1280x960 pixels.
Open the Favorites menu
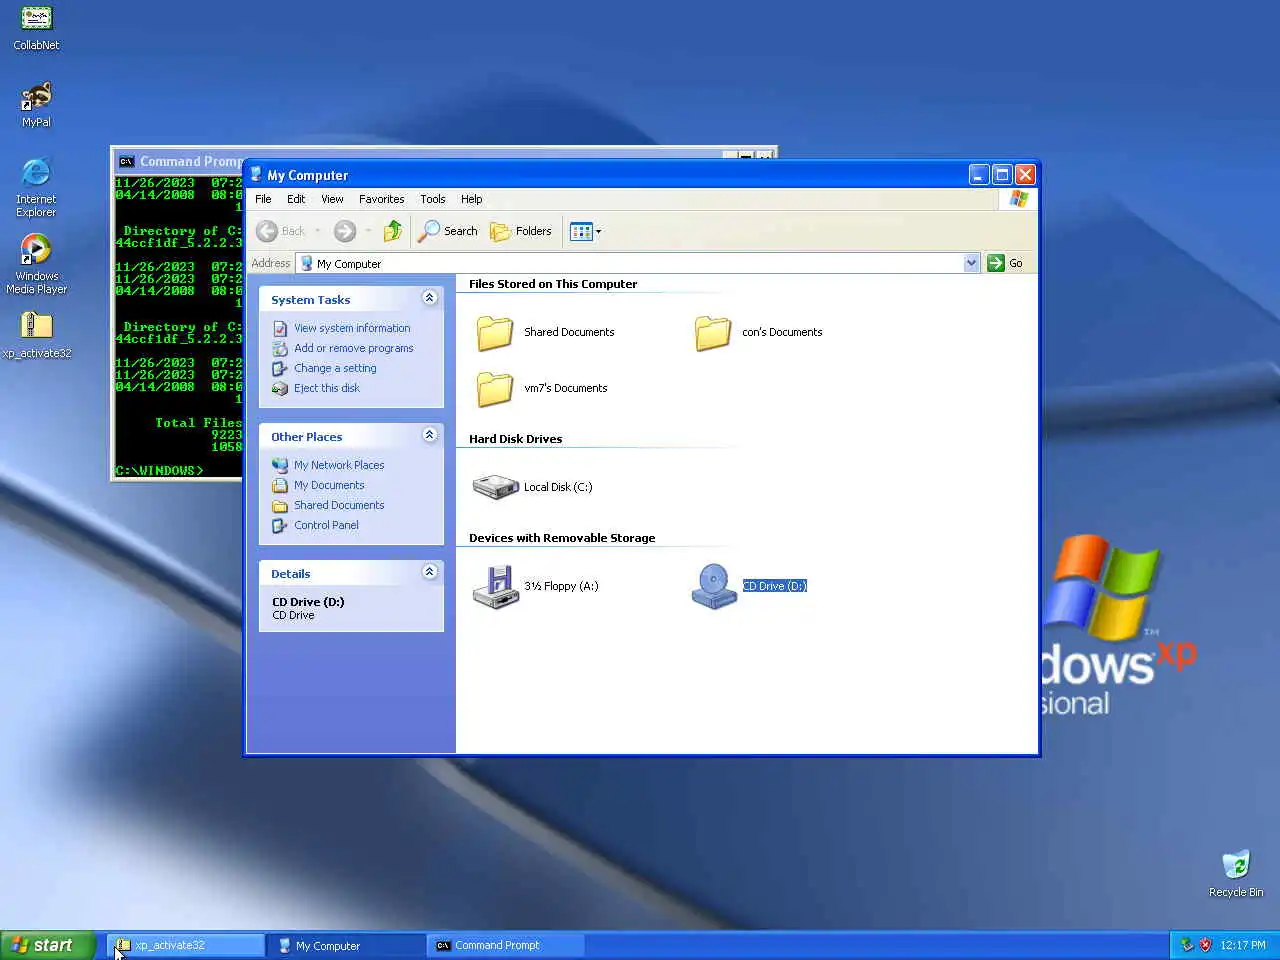click(x=382, y=199)
